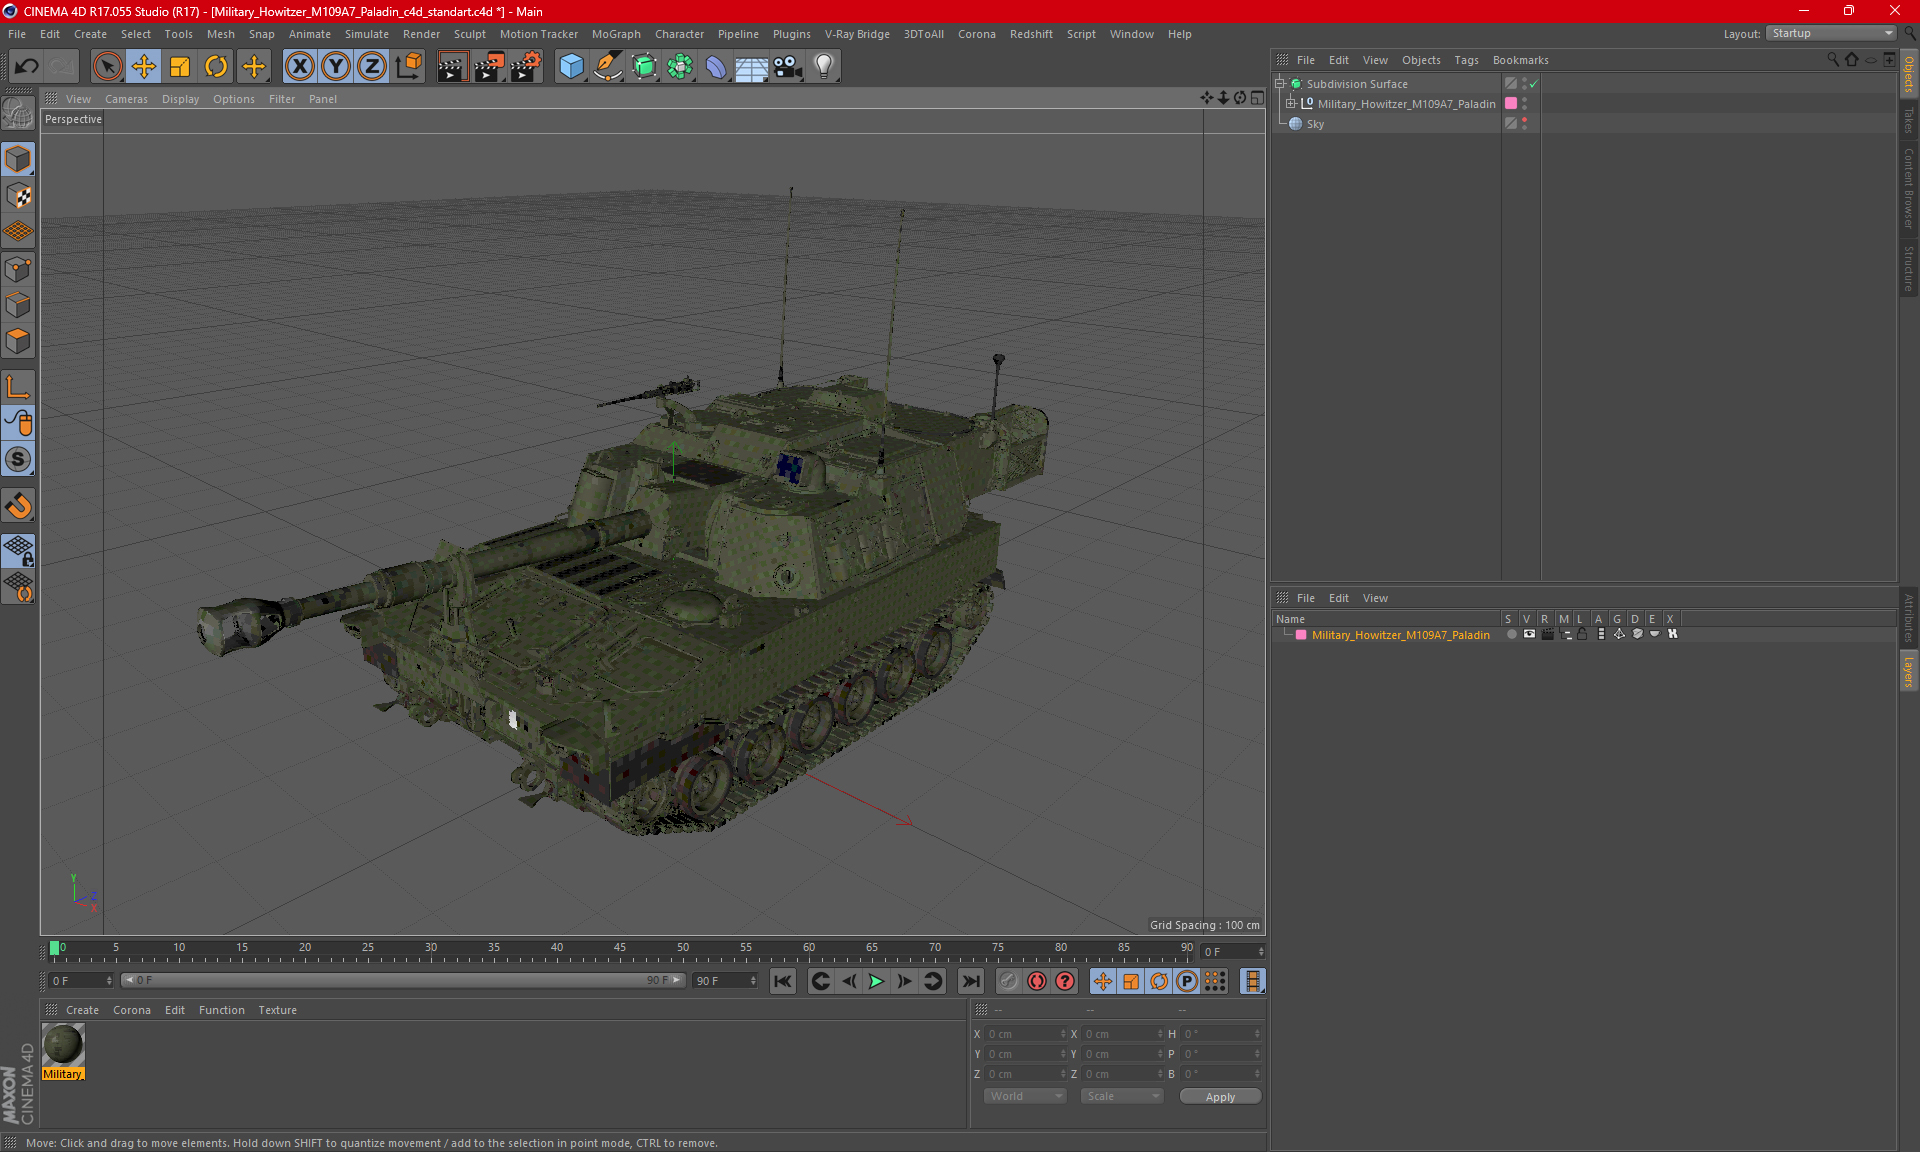Select the Scale tool

(x=180, y=66)
